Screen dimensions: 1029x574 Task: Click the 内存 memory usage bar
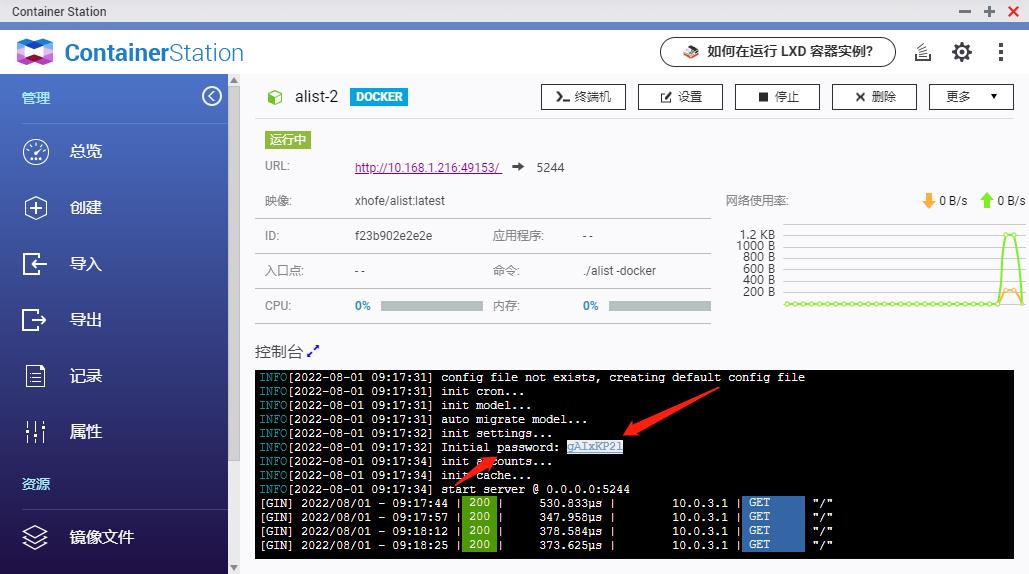tap(660, 306)
